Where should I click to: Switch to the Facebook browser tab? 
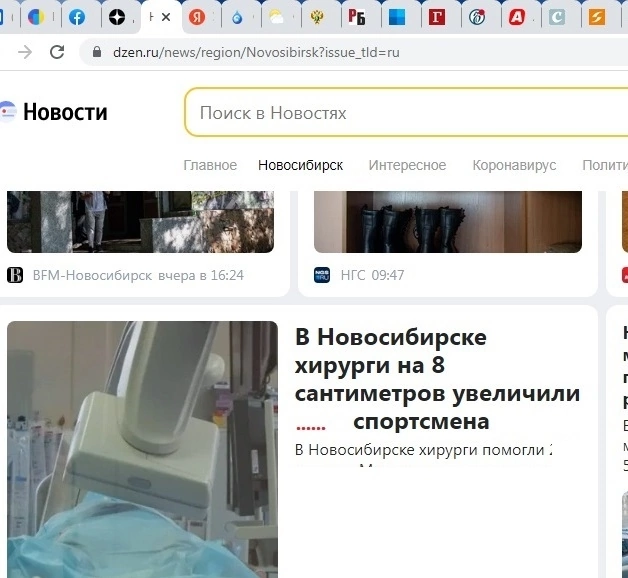click(x=76, y=17)
